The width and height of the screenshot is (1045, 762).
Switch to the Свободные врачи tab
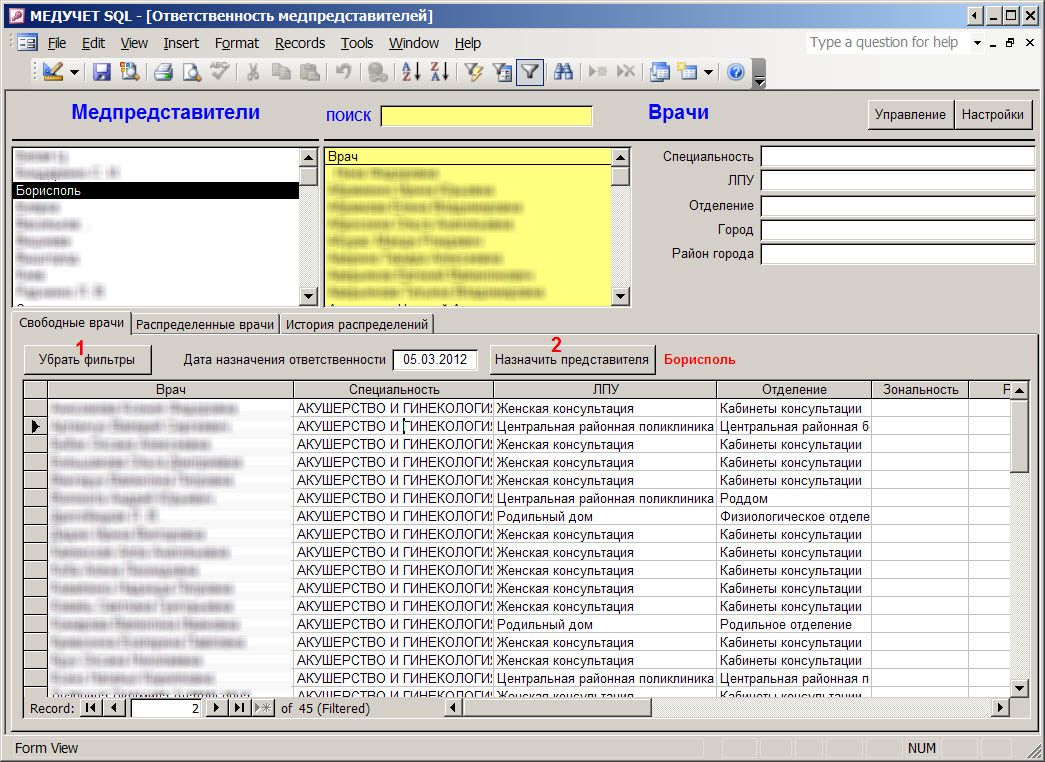click(x=71, y=323)
